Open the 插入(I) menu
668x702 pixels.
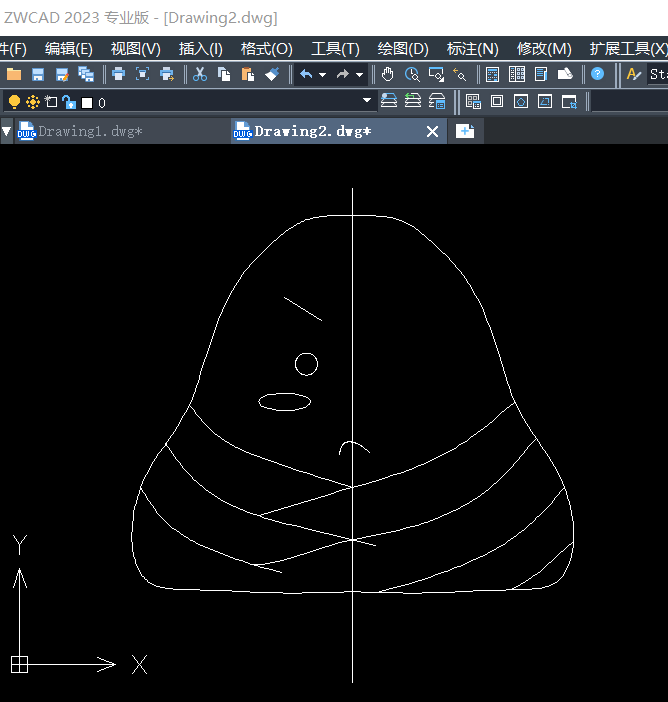pyautogui.click(x=201, y=49)
